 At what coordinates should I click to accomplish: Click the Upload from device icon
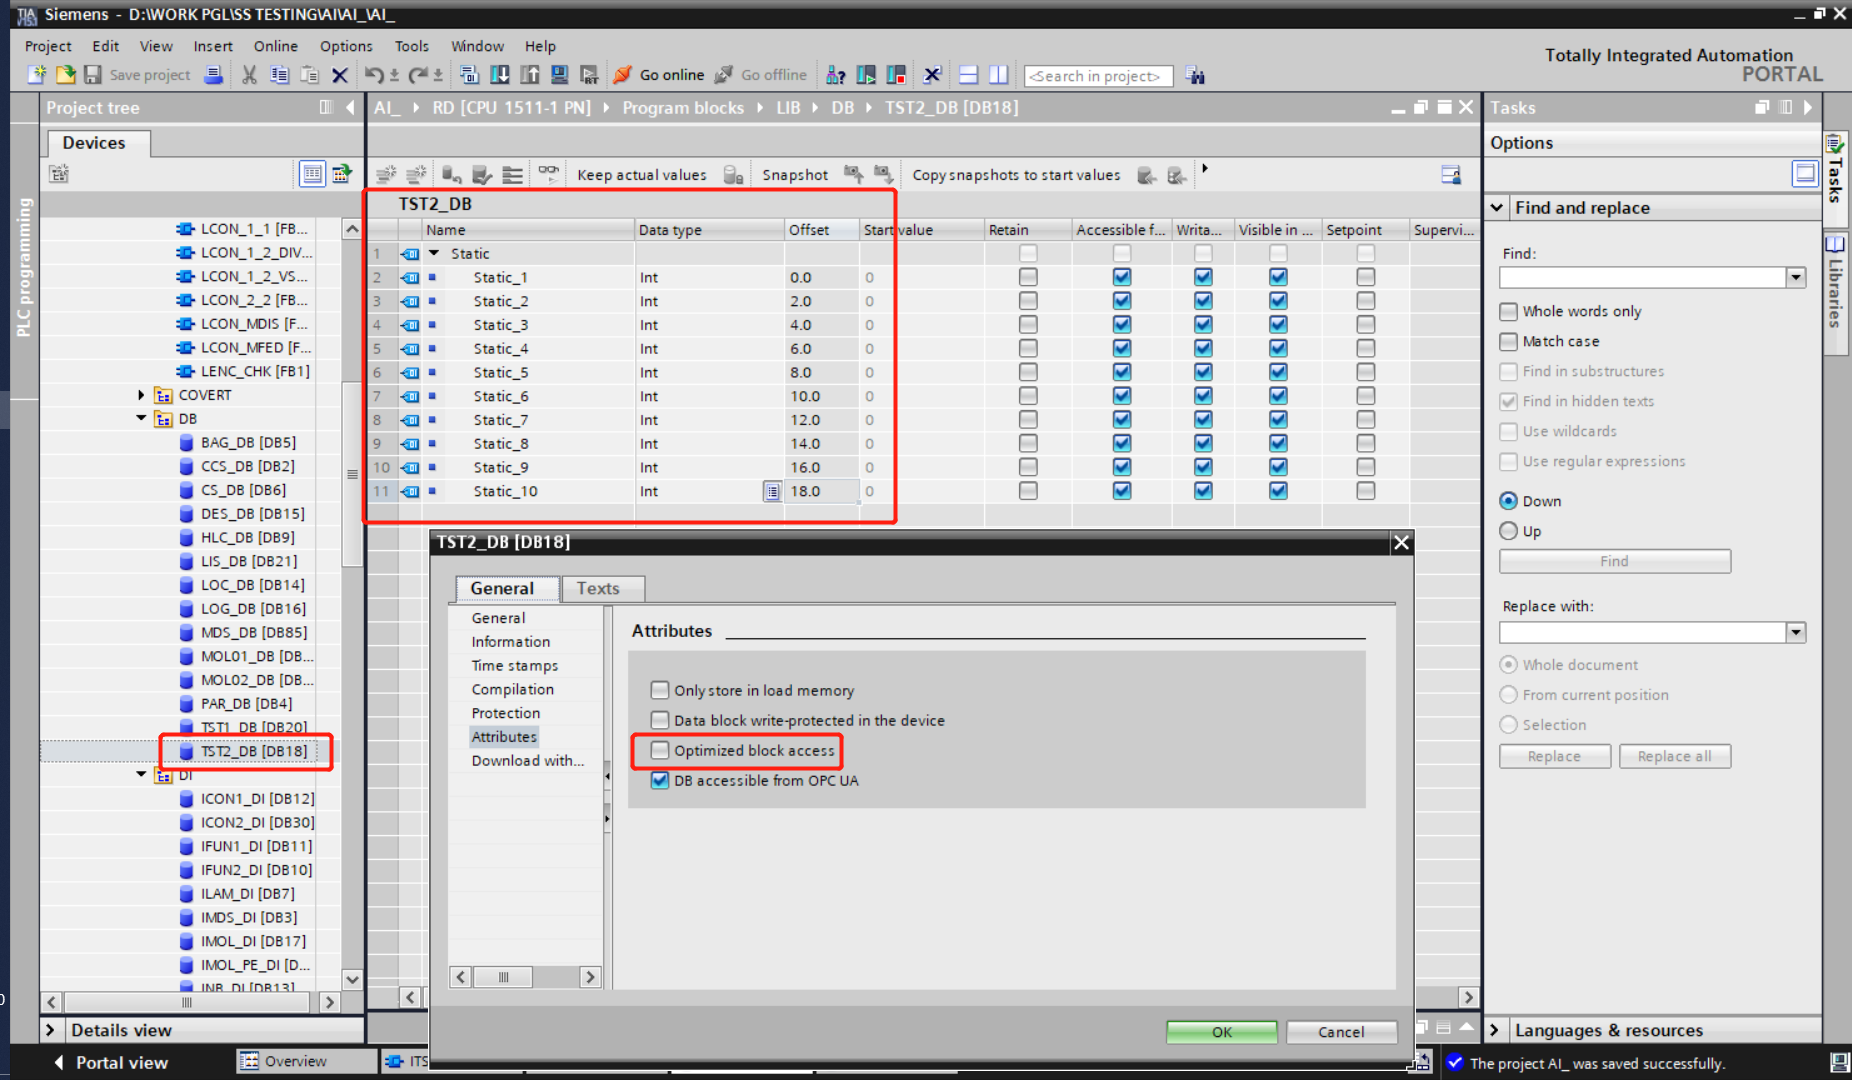[x=530, y=75]
